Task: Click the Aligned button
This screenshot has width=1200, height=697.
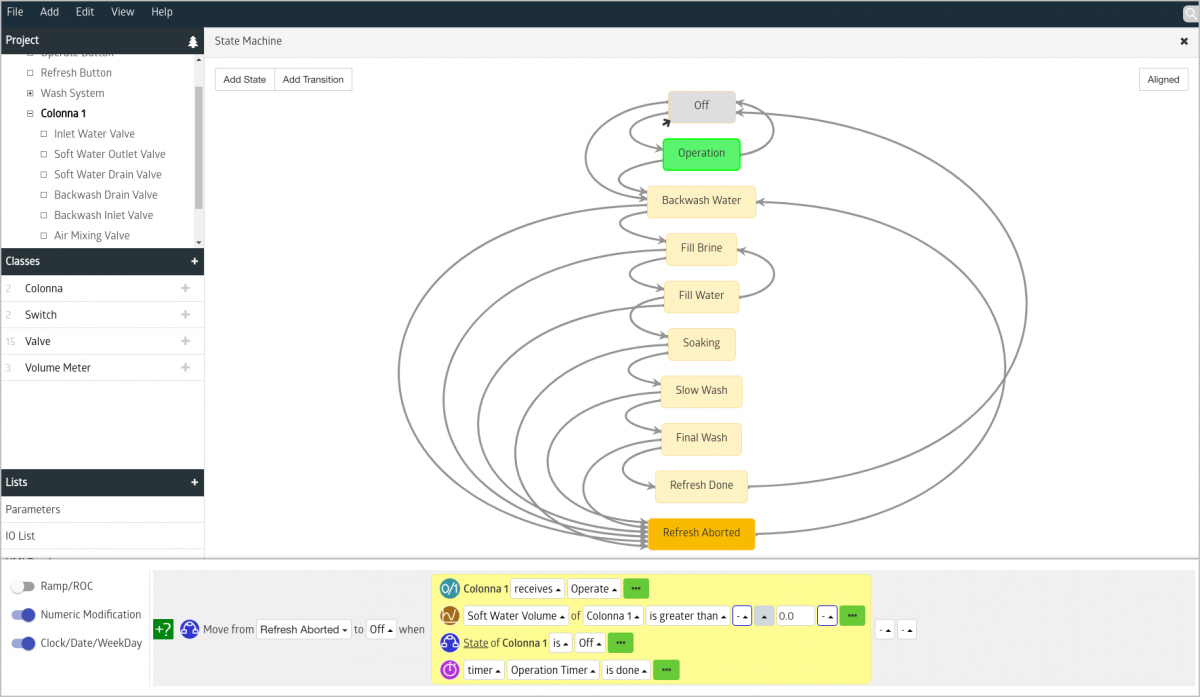Action: click(x=1163, y=78)
